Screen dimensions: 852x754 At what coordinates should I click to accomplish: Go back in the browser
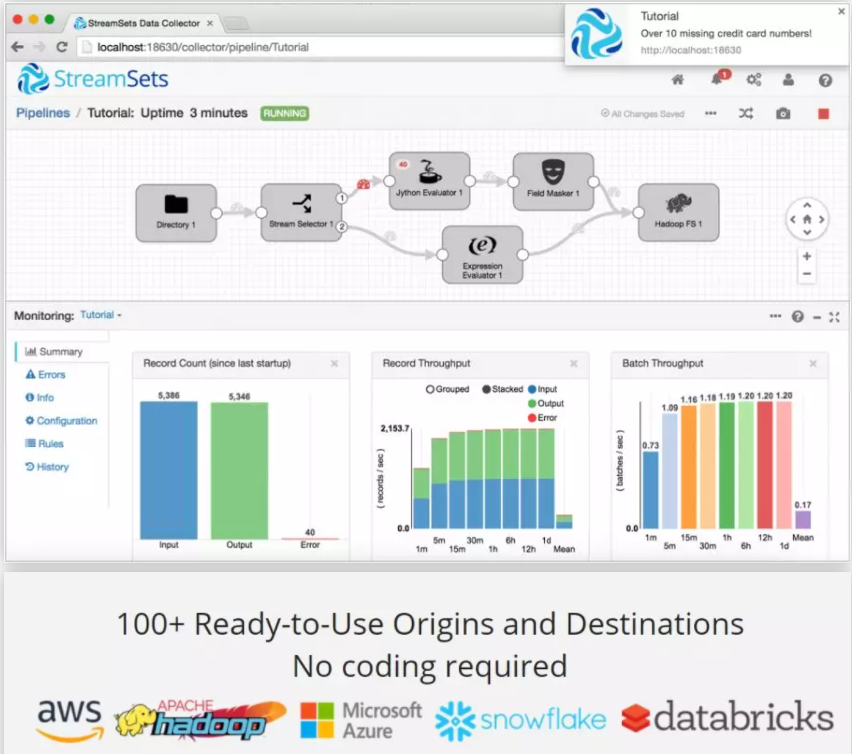pos(17,47)
